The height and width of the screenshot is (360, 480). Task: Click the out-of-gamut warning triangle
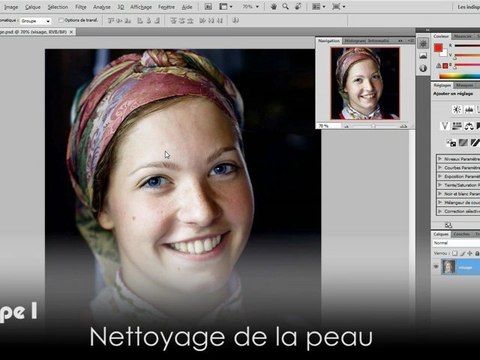click(439, 66)
